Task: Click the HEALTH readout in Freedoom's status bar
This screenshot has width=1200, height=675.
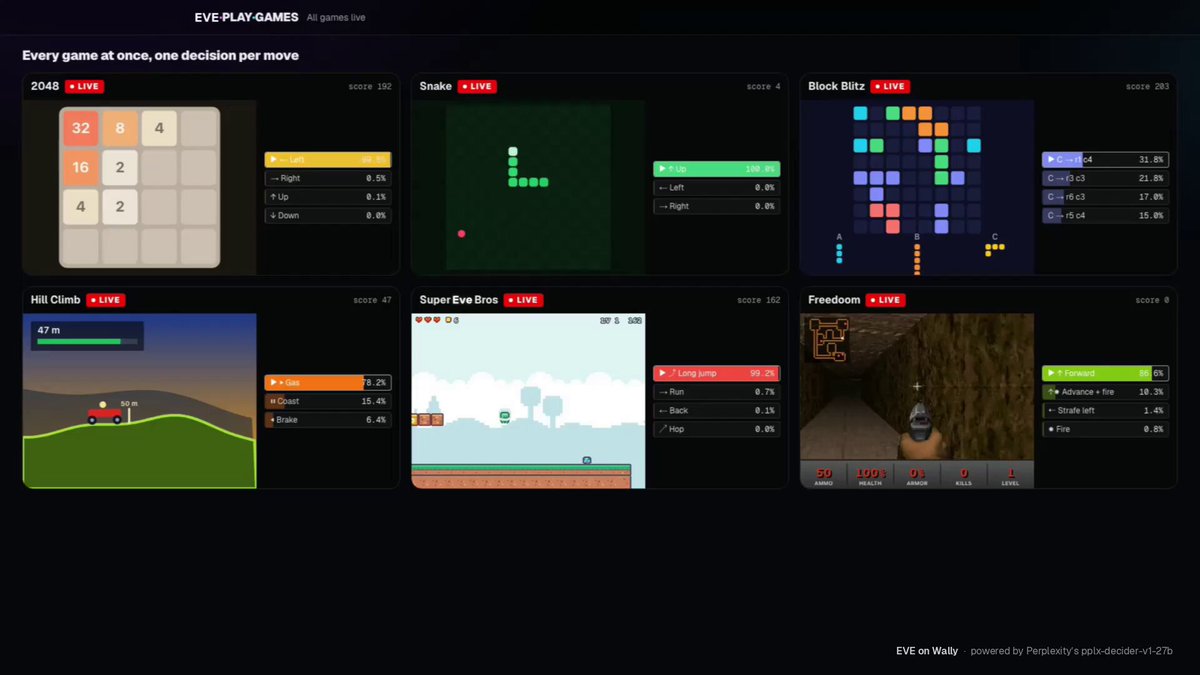Action: pos(870,476)
